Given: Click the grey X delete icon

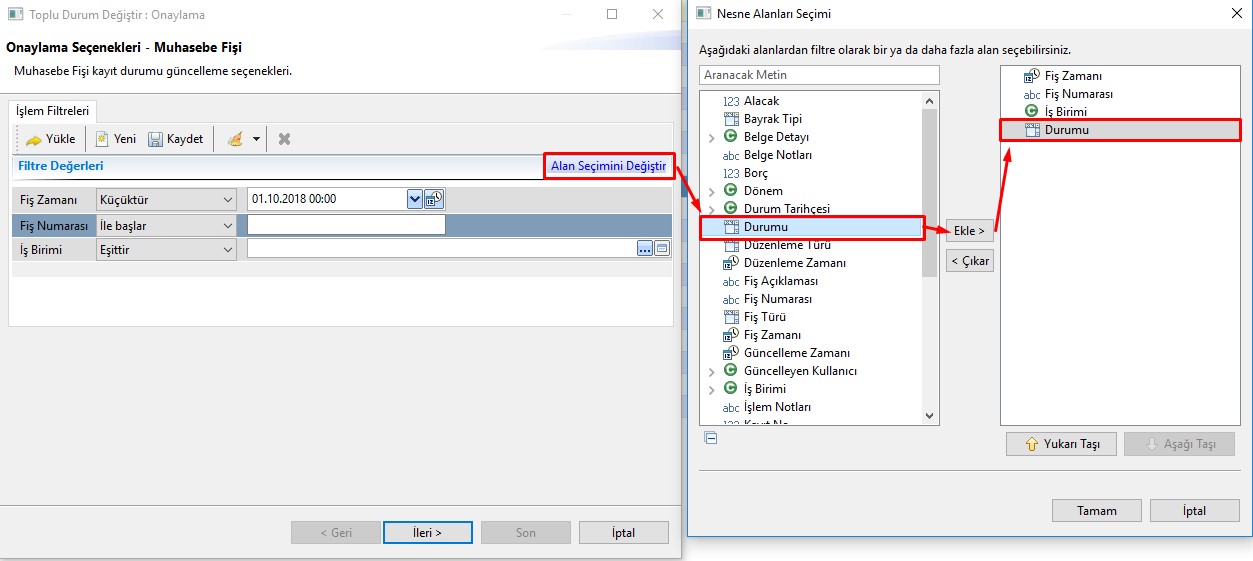Looking at the screenshot, I should point(284,139).
